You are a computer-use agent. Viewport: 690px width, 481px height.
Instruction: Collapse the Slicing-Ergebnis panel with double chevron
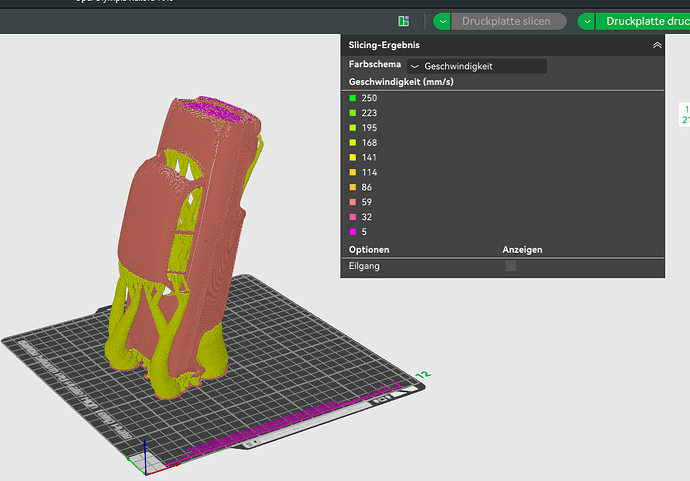point(657,45)
